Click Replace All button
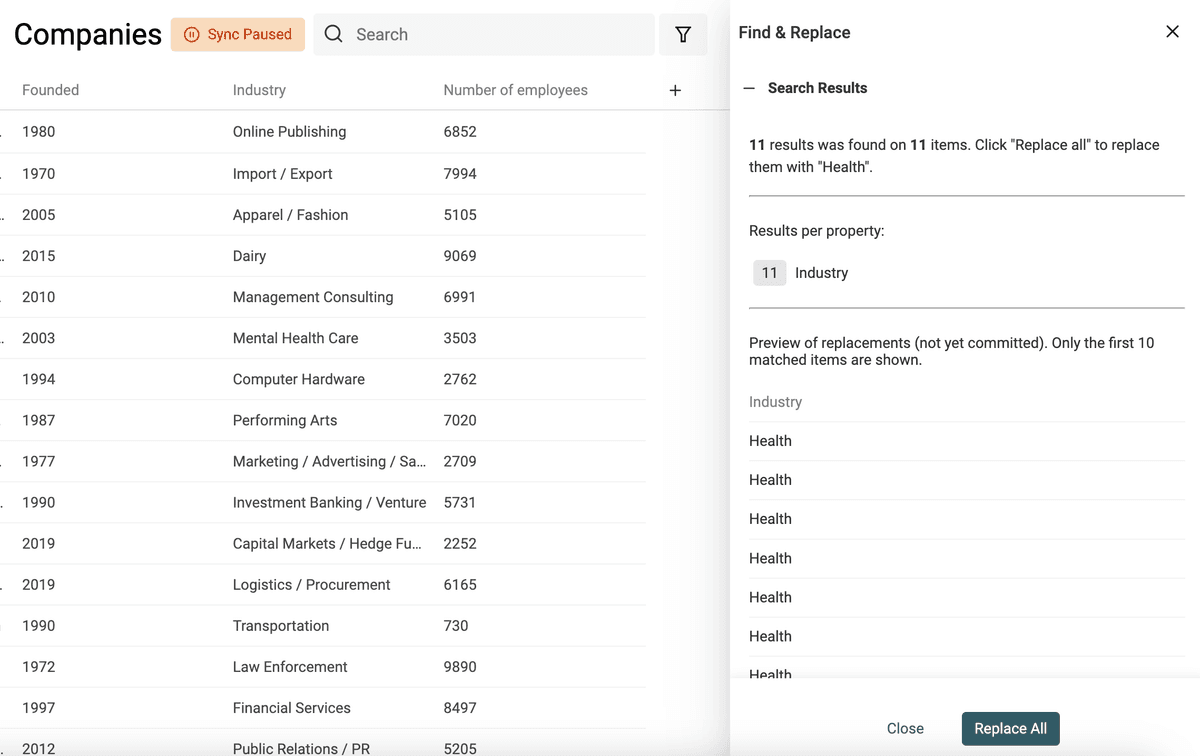The image size is (1200, 756). pyautogui.click(x=1010, y=728)
